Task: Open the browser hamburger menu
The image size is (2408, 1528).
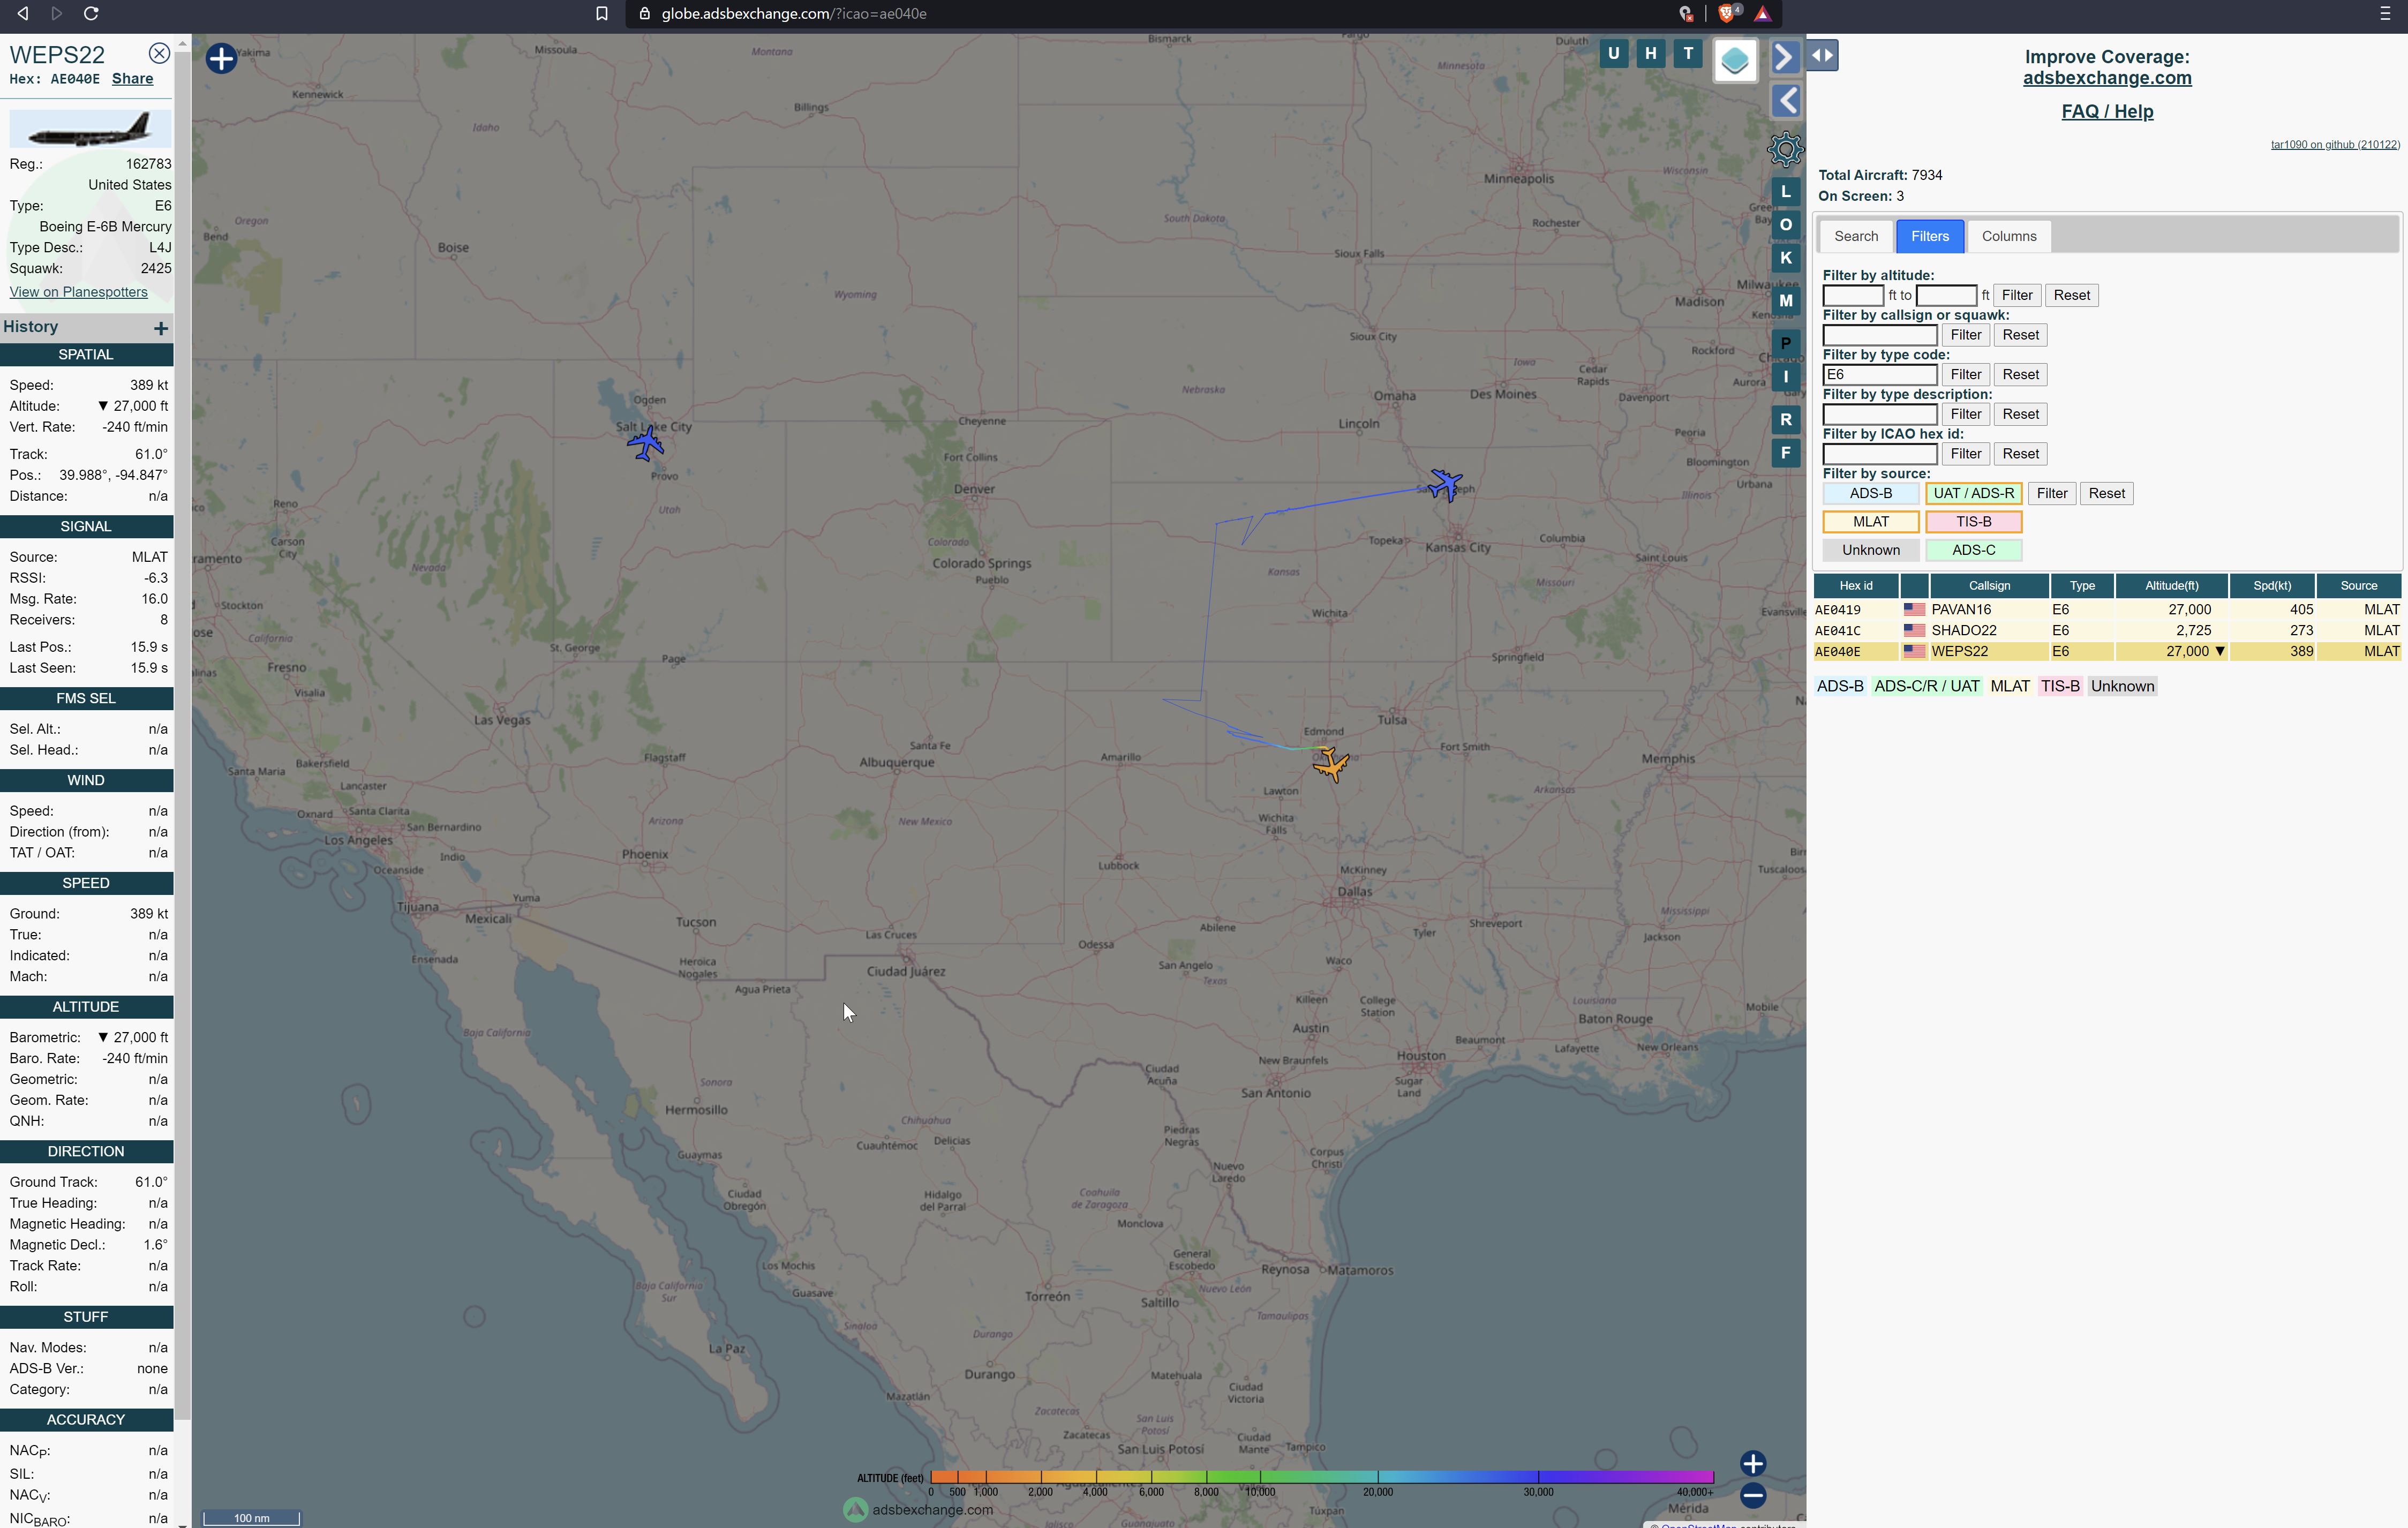Action: click(2385, 14)
